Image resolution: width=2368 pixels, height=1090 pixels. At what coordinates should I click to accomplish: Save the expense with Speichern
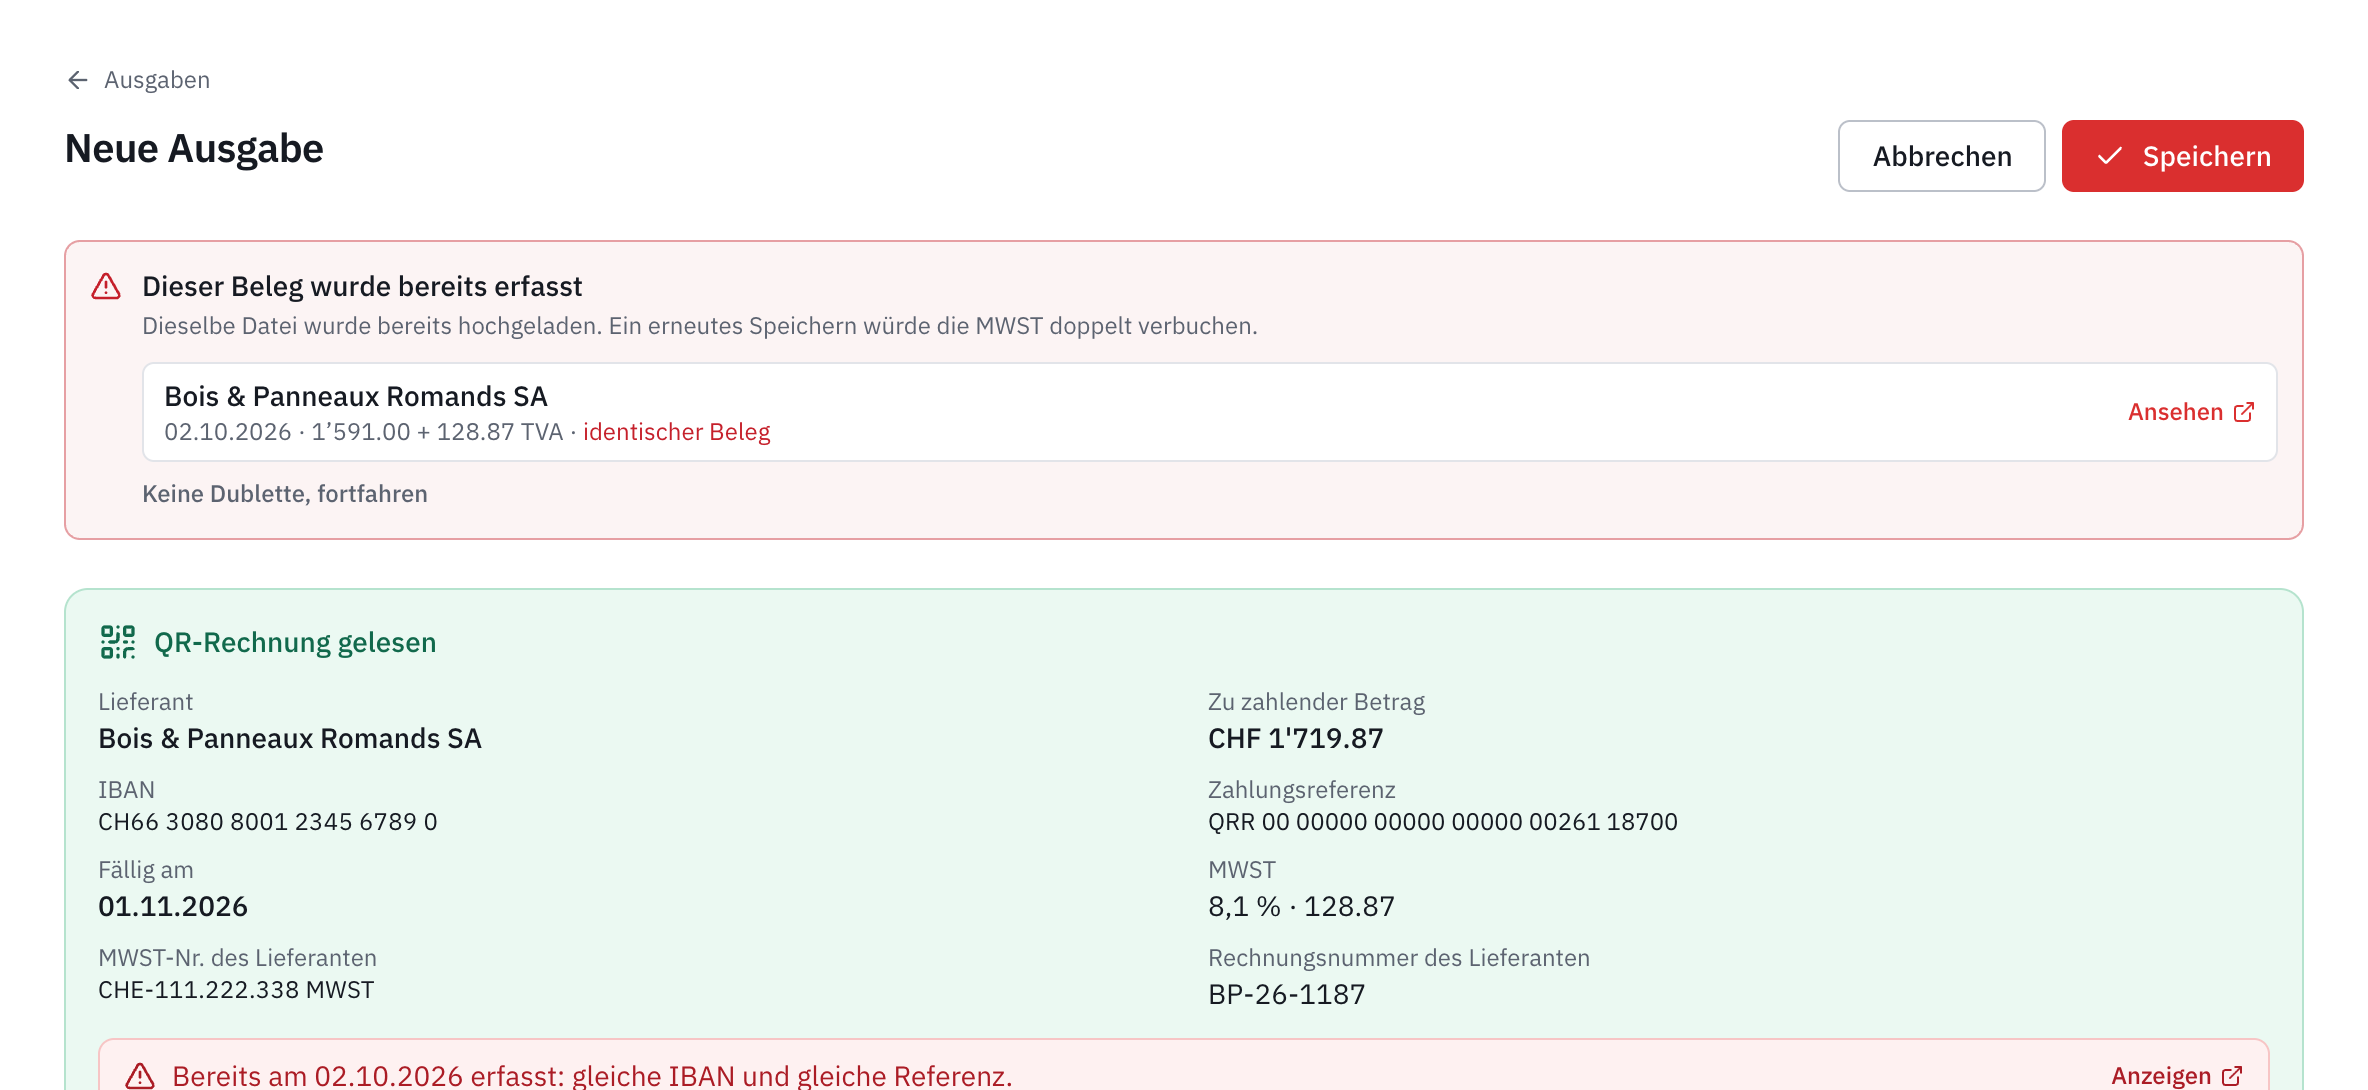(x=2182, y=156)
